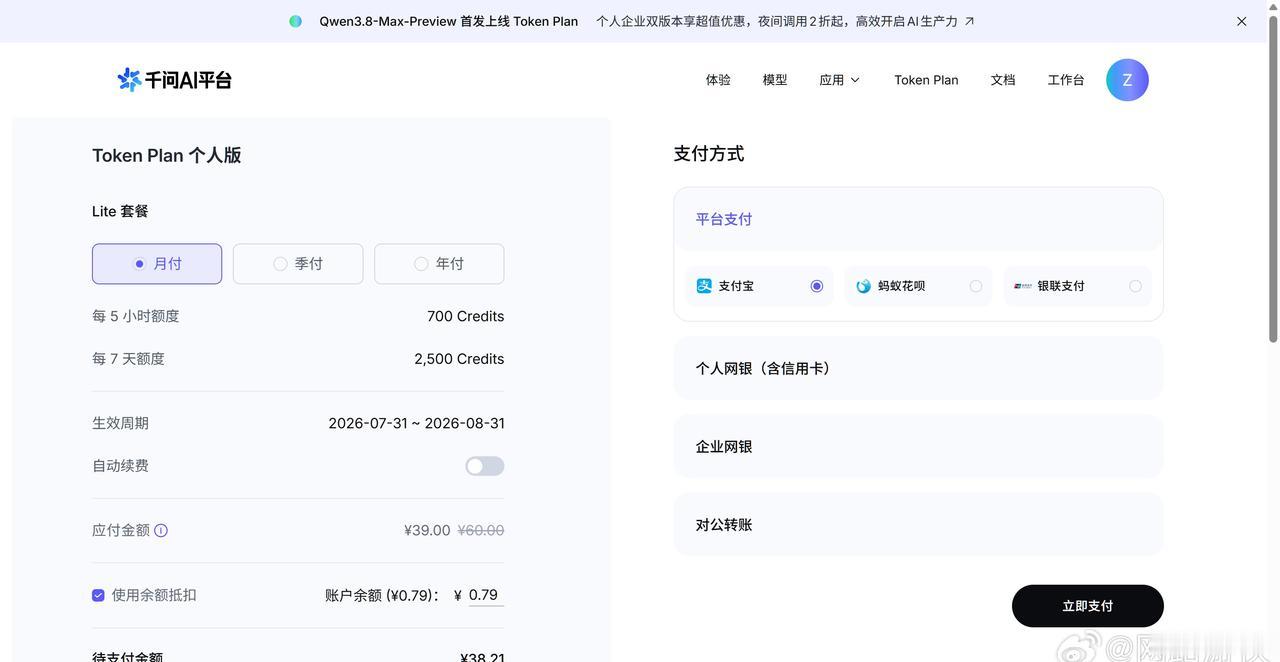Expand 对公转账 payment section
1280x662 pixels.
click(918, 525)
